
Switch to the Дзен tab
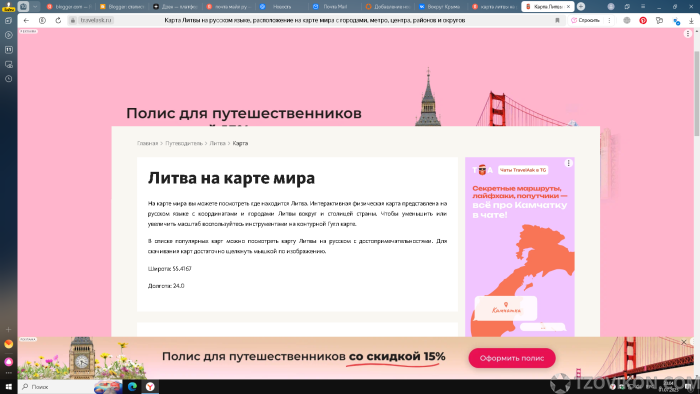(x=175, y=6)
